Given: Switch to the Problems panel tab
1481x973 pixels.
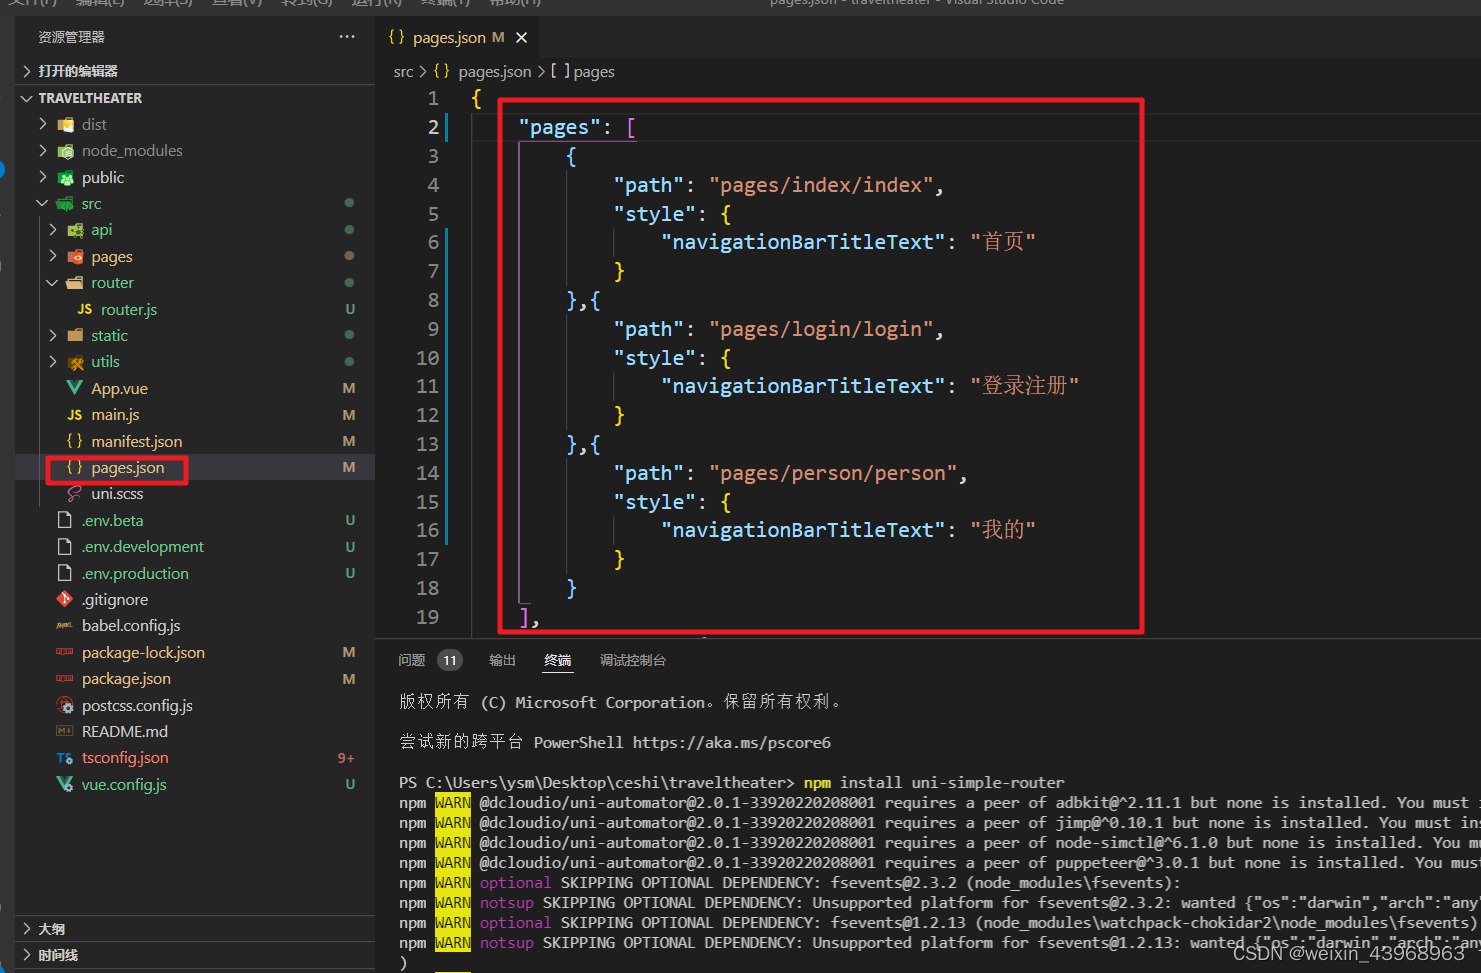Looking at the screenshot, I should tap(412, 660).
